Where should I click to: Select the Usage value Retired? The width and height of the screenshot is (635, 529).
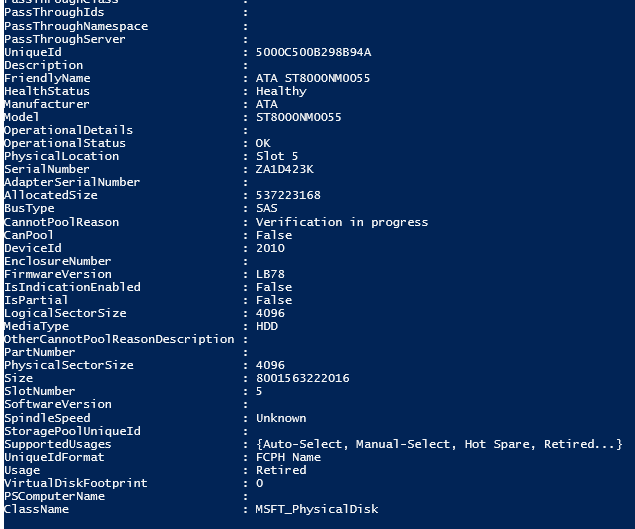pyautogui.click(x=281, y=470)
